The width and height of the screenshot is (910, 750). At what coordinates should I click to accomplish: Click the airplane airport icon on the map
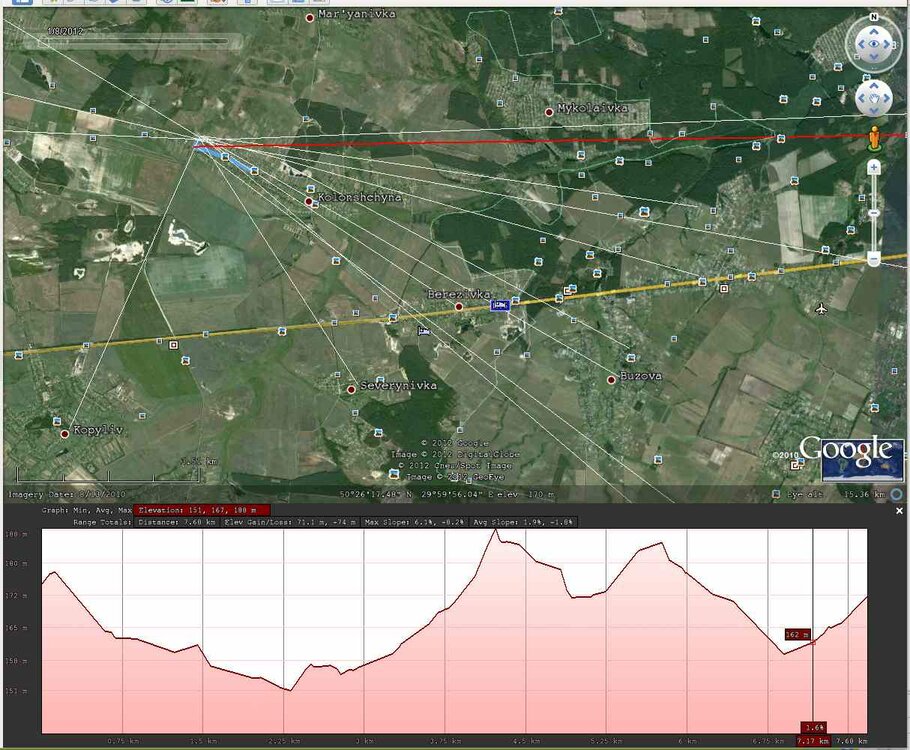coord(821,308)
